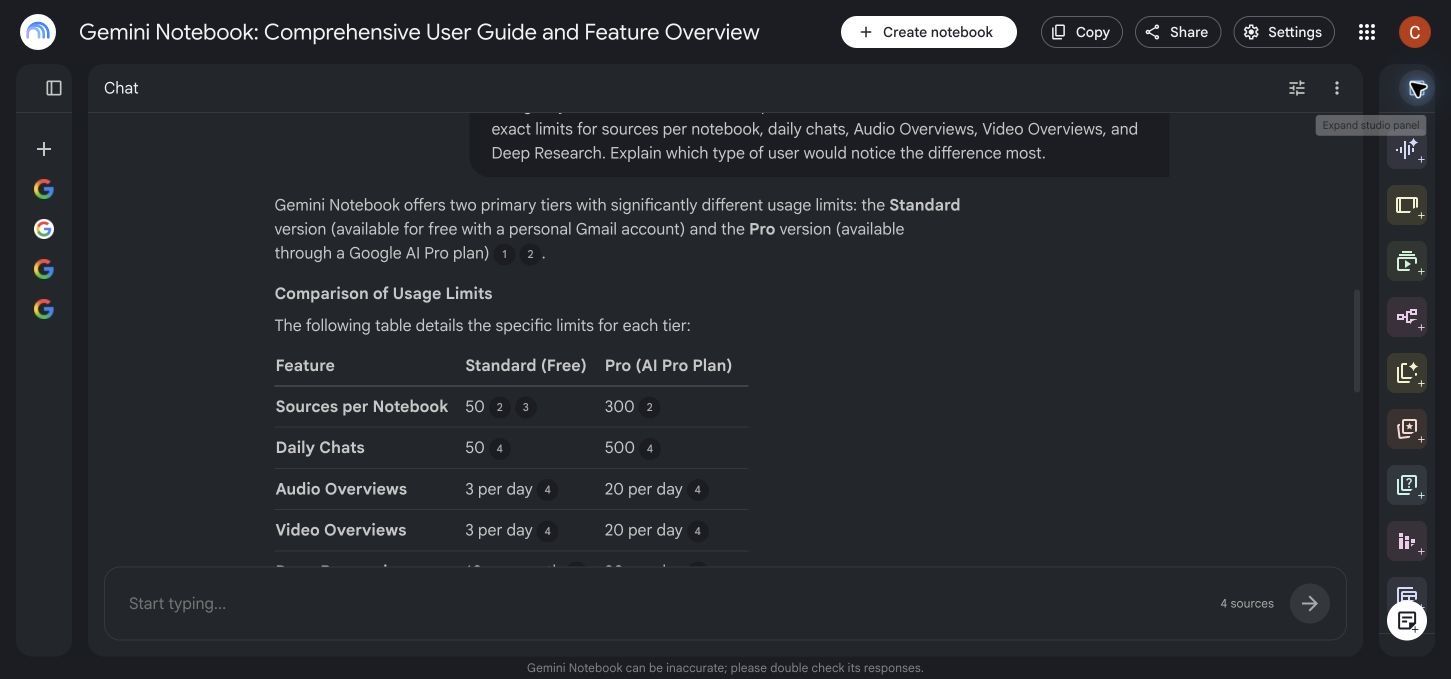Open citation 1 after Google AI Pro plan
The width and height of the screenshot is (1451, 679).
[x=505, y=254]
